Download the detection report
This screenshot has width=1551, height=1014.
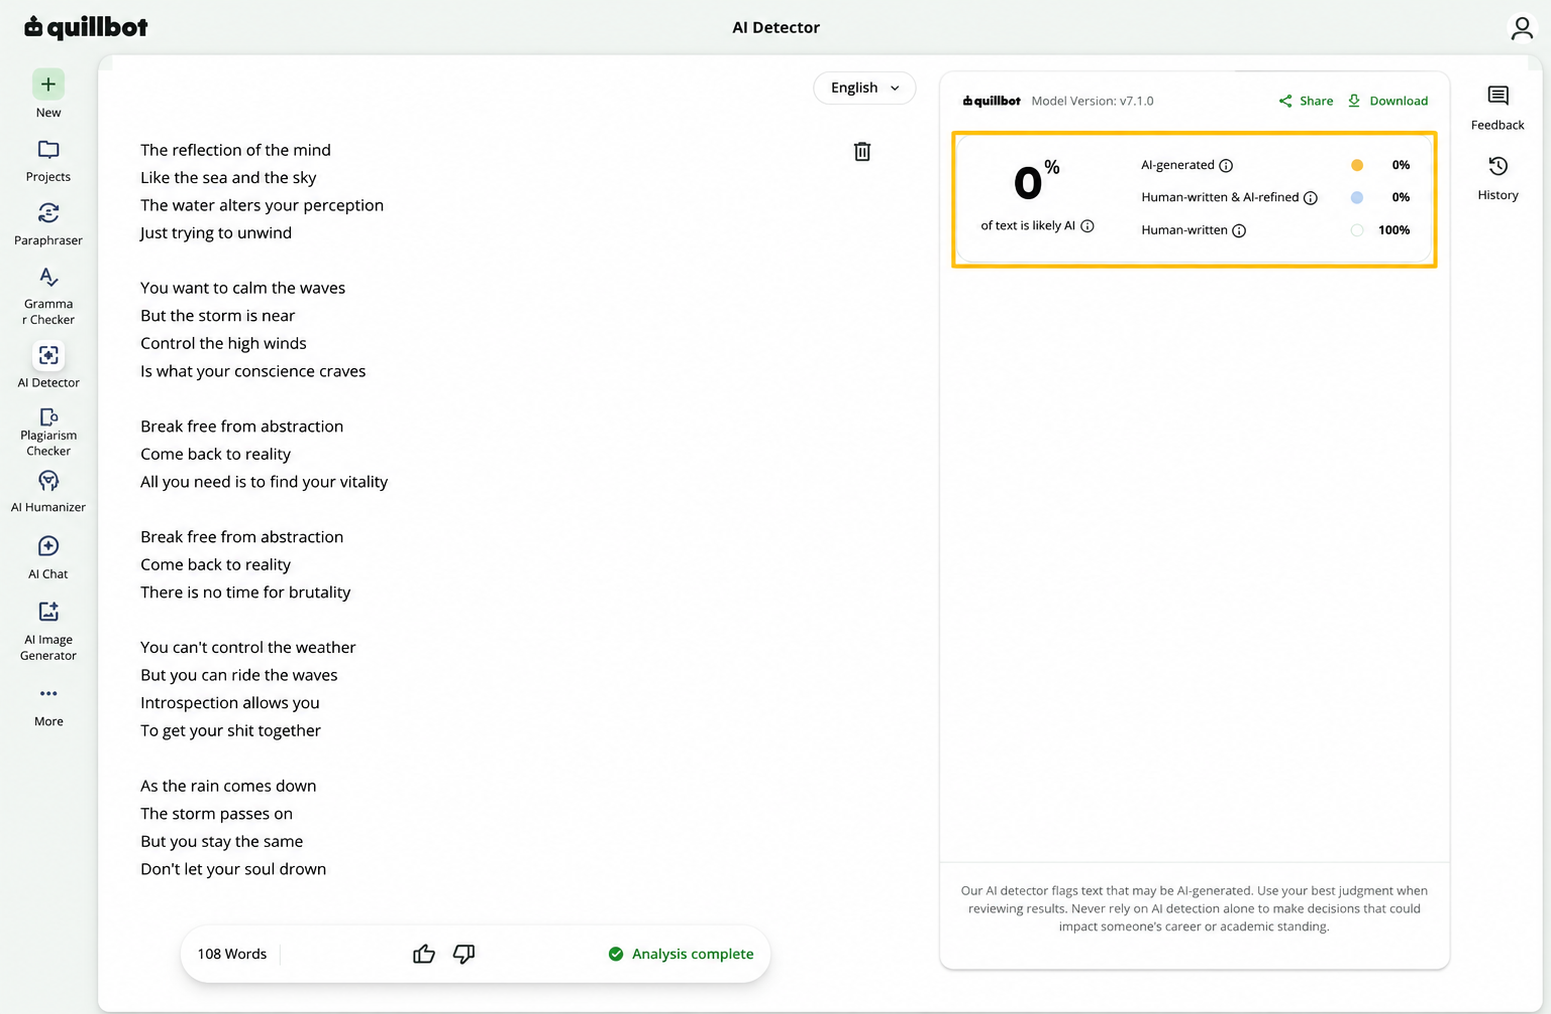pos(1388,101)
